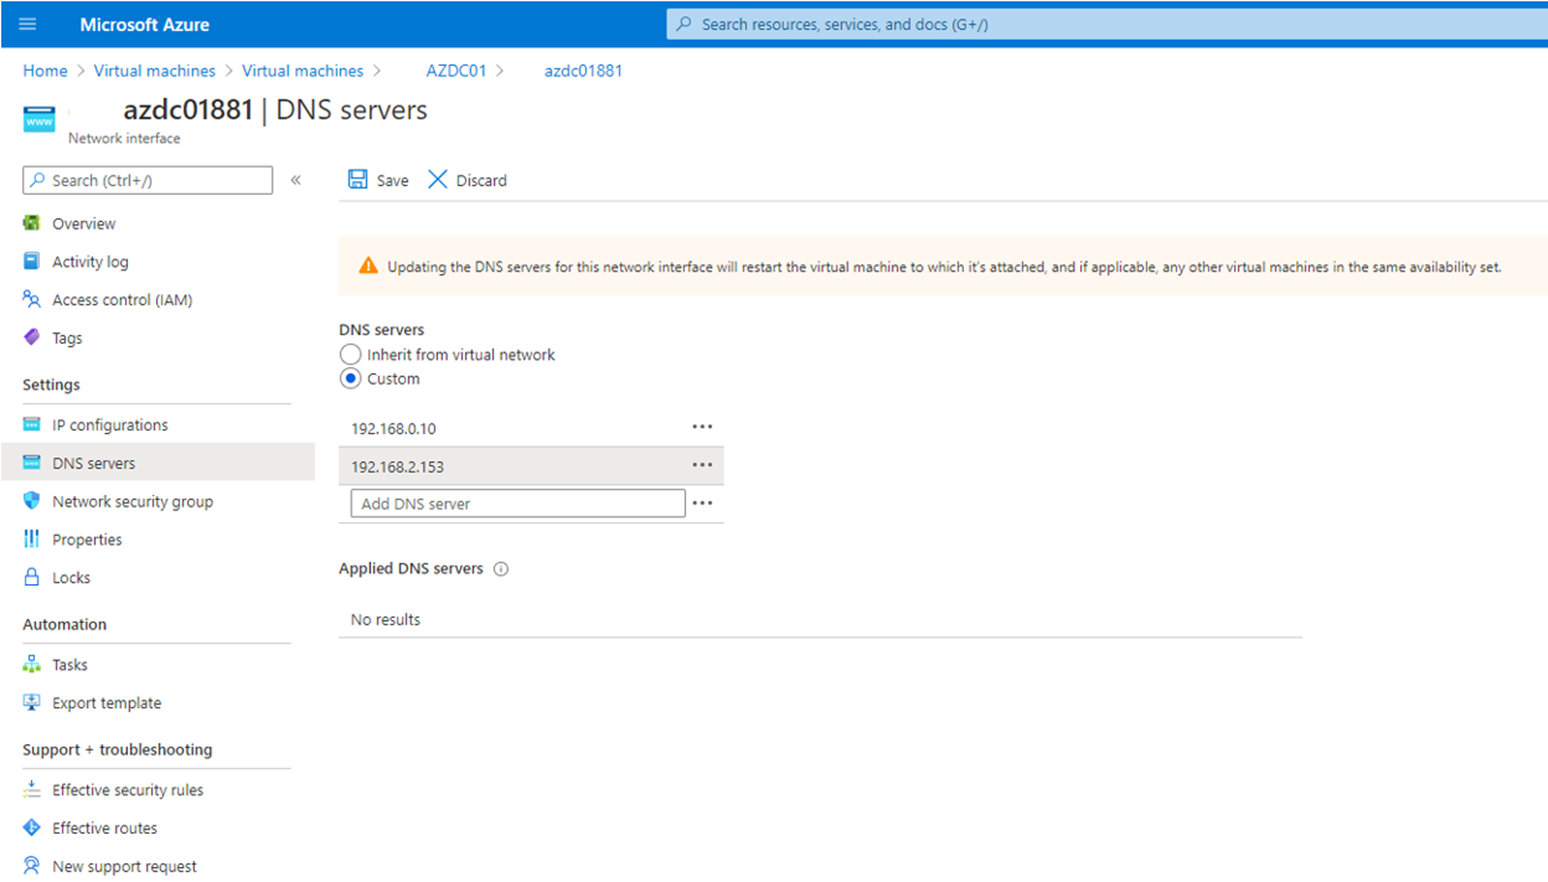
Task: Navigate to Home breadcrumb link
Action: [45, 71]
